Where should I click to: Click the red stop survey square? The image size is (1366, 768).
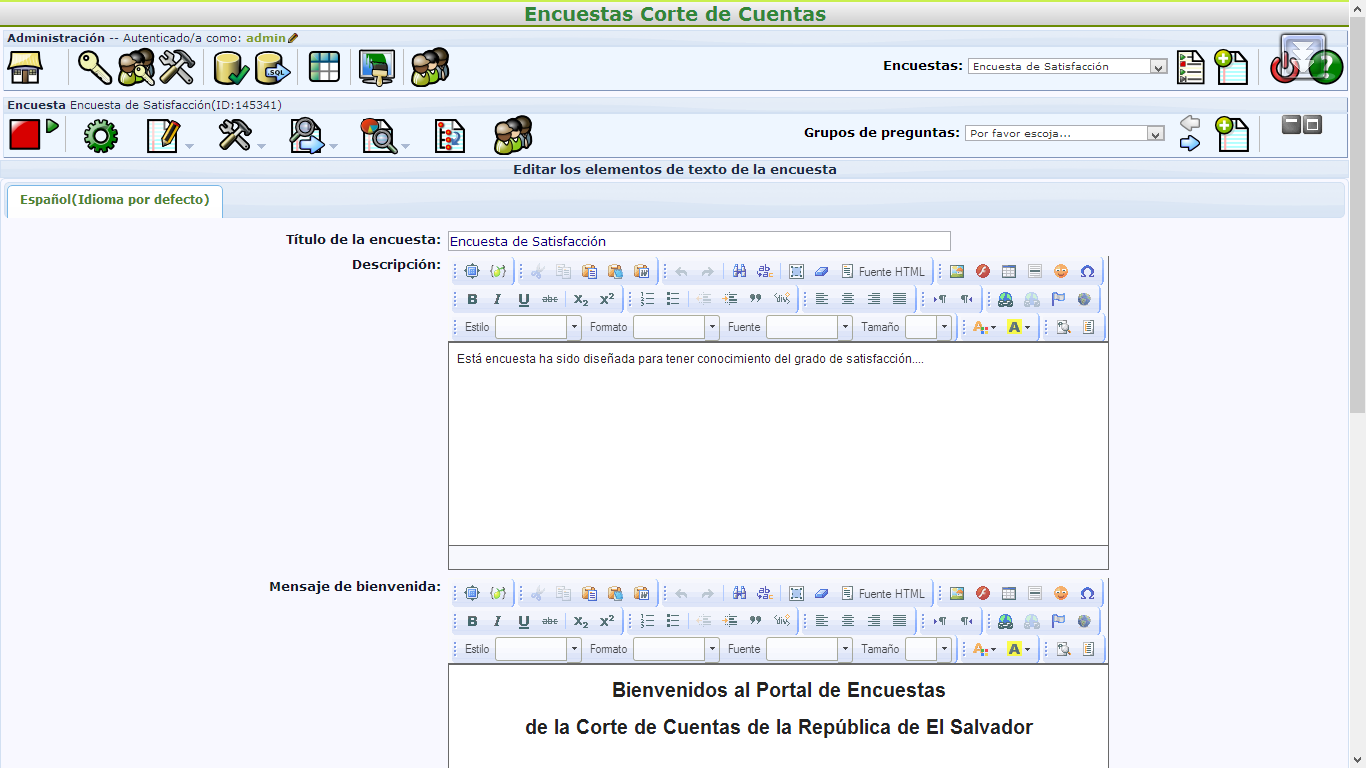coord(24,134)
